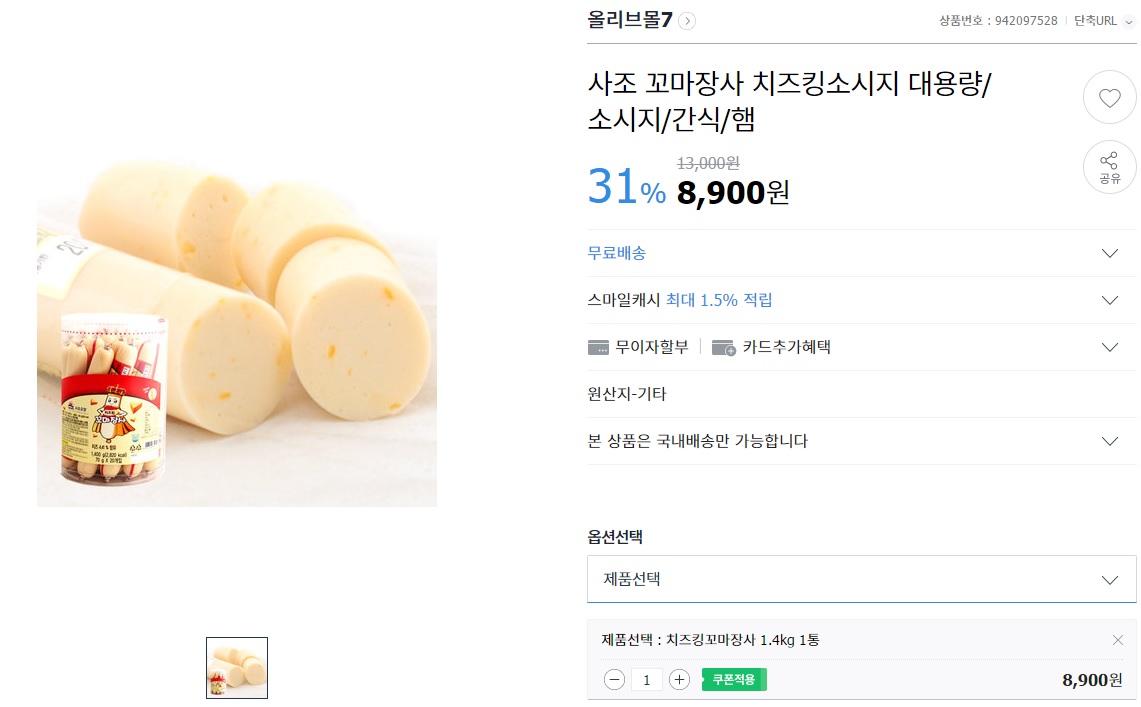
Task: Click the 카드추가혜택 card icon
Action: [724, 347]
